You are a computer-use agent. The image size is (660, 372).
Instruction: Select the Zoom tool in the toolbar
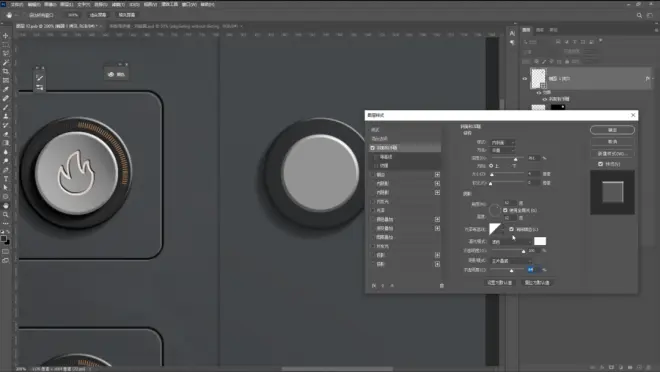(5, 215)
